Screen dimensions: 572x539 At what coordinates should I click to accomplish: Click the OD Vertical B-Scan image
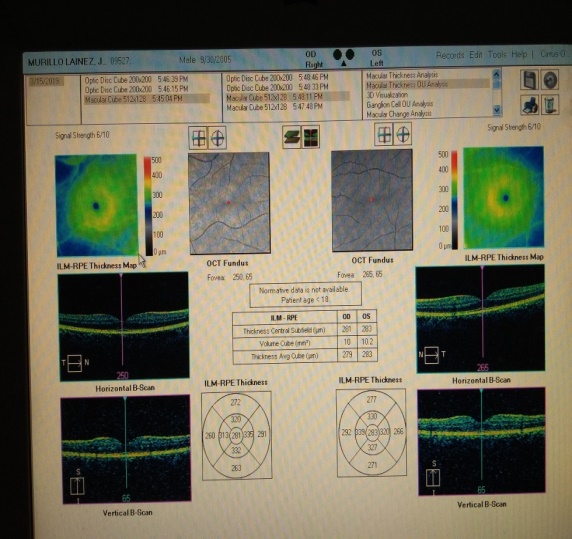click(x=126, y=450)
